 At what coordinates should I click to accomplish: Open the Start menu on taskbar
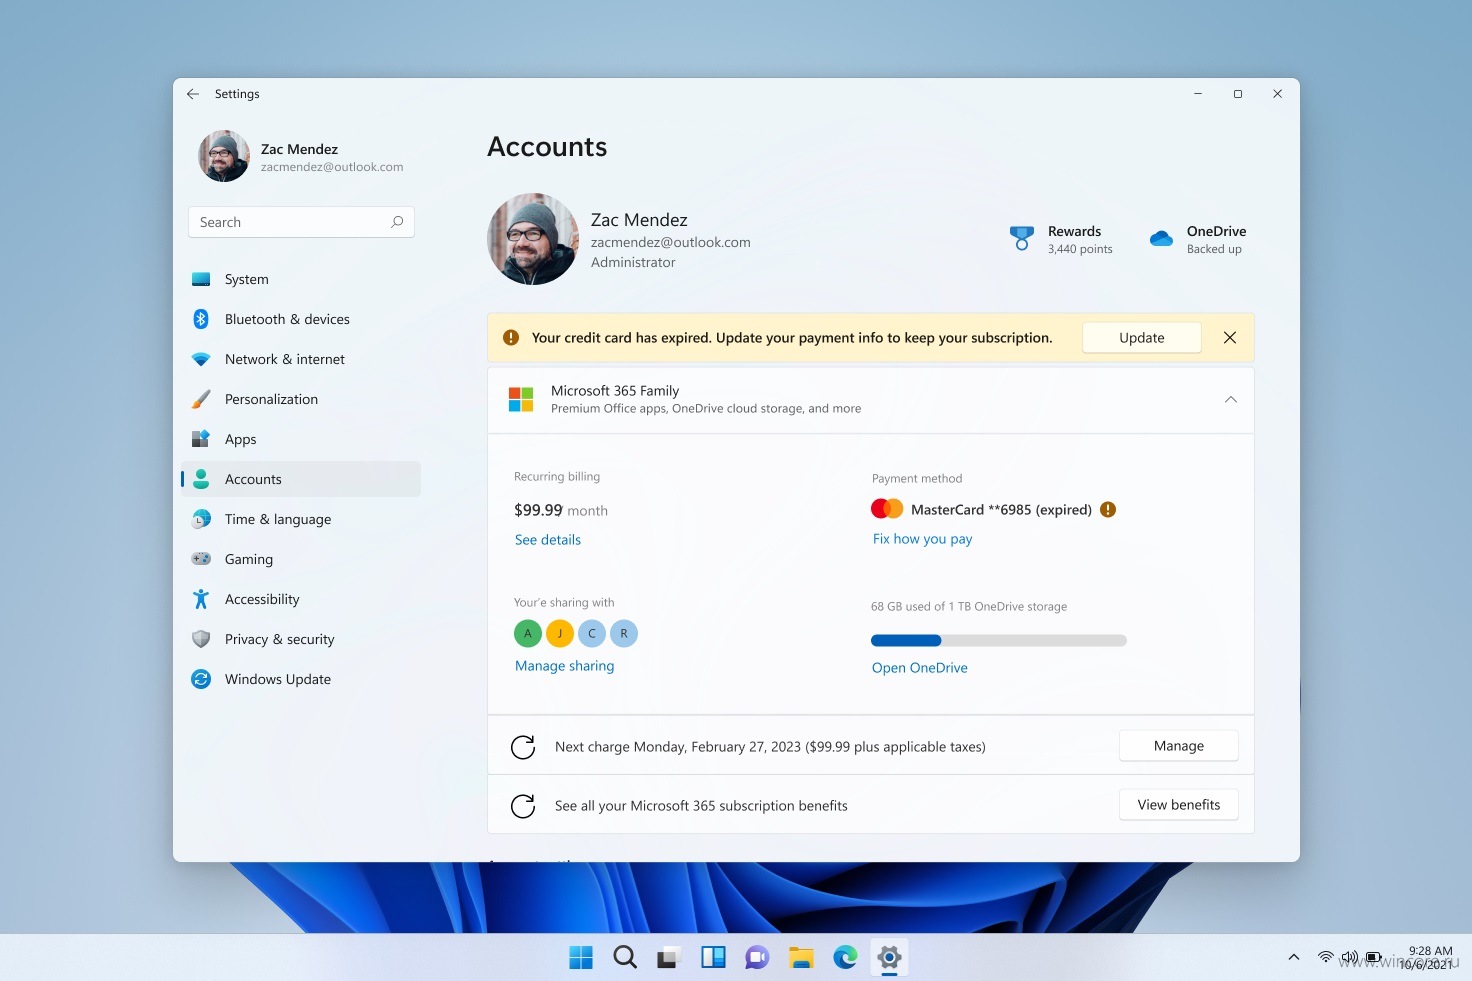pyautogui.click(x=581, y=958)
